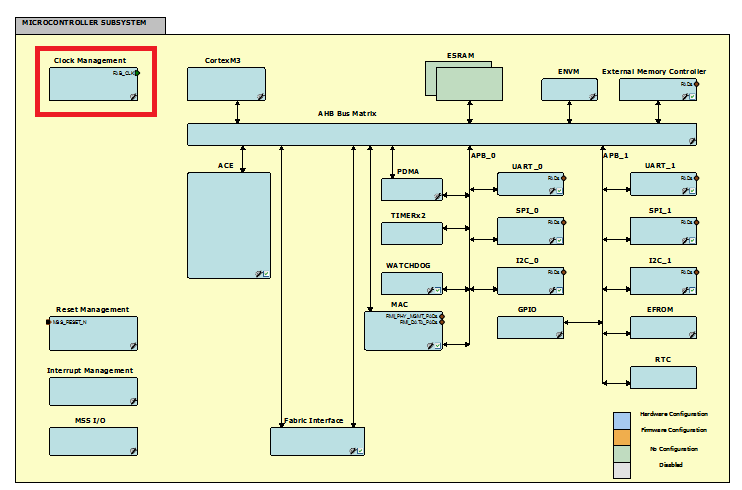Toggle the MAC block enable checkbox
This screenshot has height=490, width=742.
click(437, 345)
